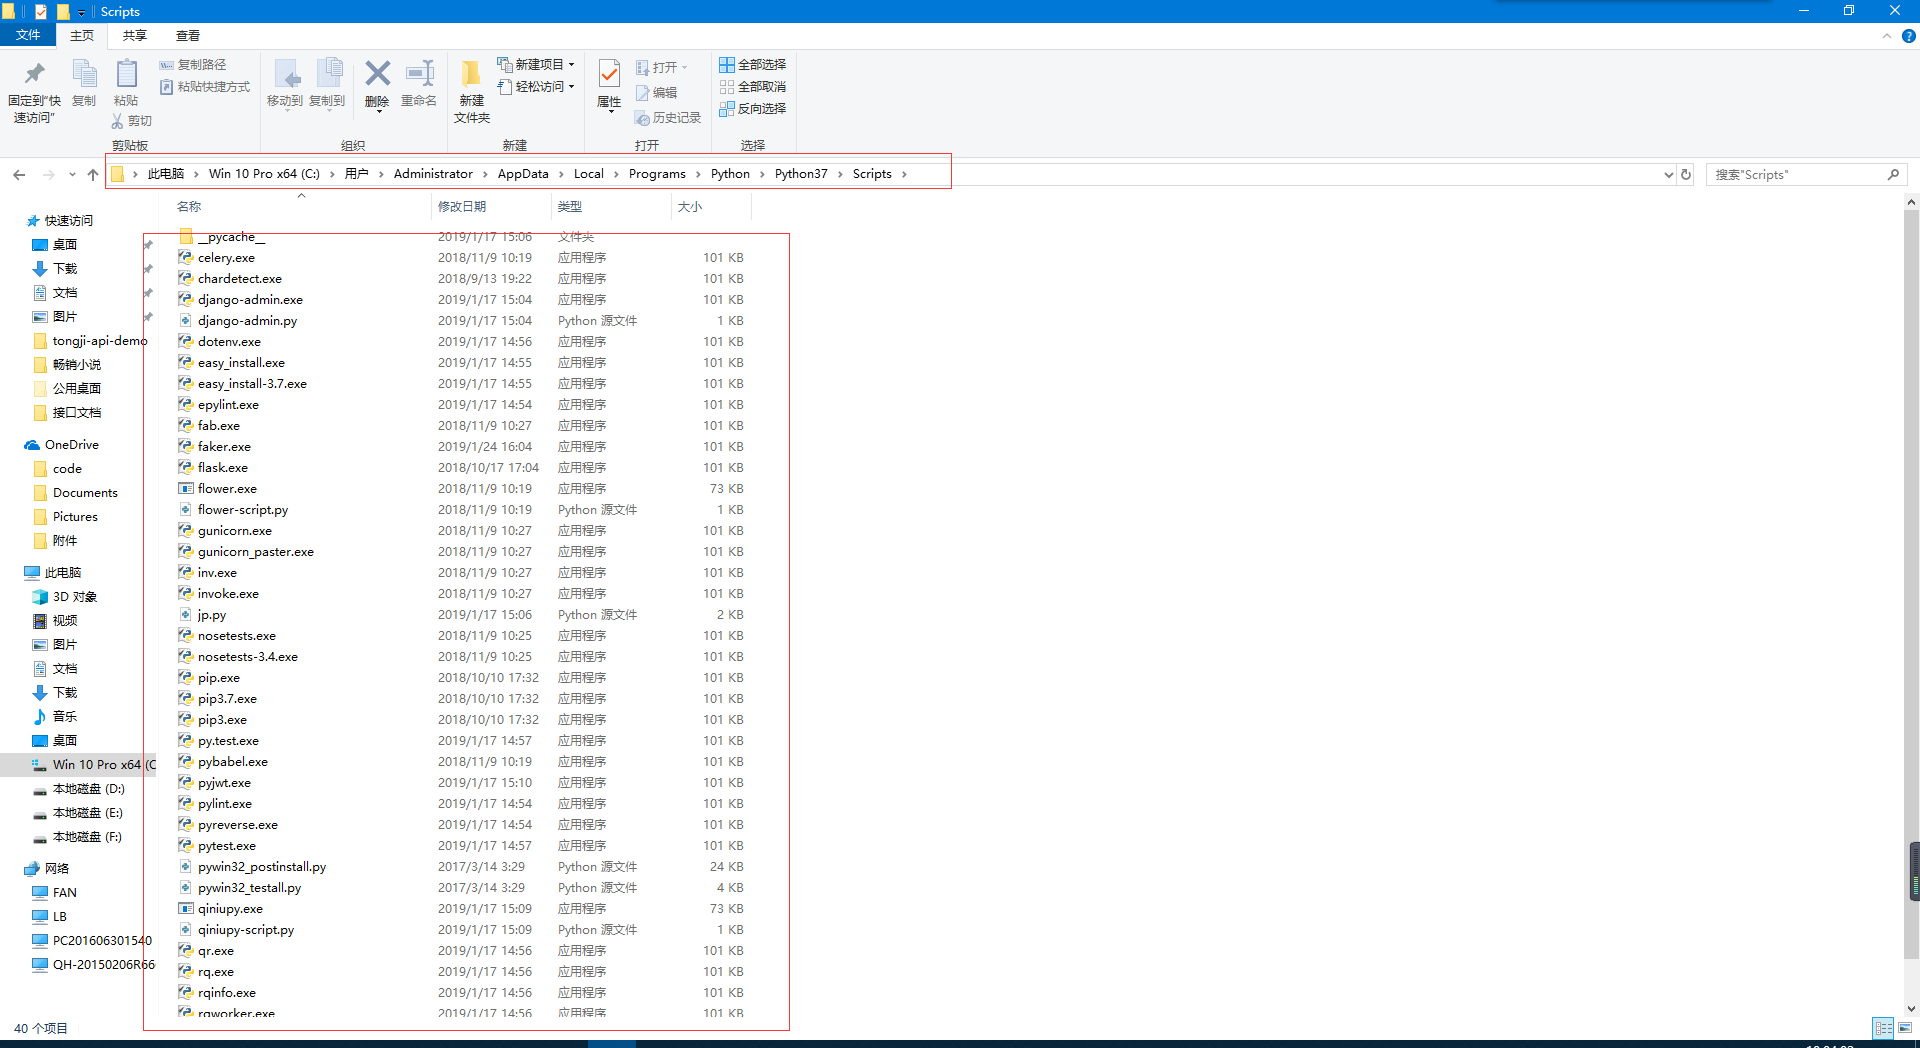Open History from ribbon
This screenshot has height=1048, width=1920.
click(x=668, y=118)
